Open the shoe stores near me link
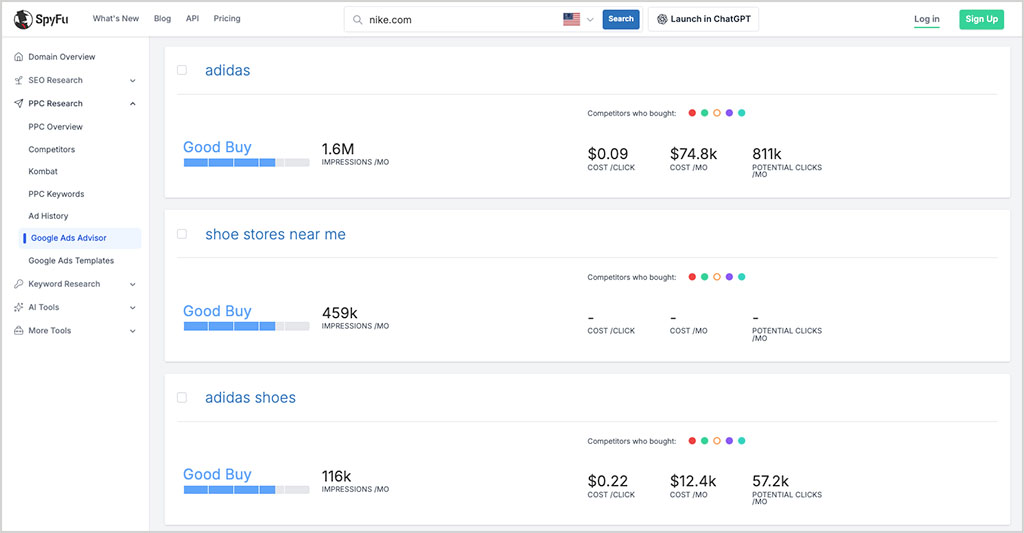This screenshot has height=533, width=1024. pyautogui.click(x=276, y=234)
